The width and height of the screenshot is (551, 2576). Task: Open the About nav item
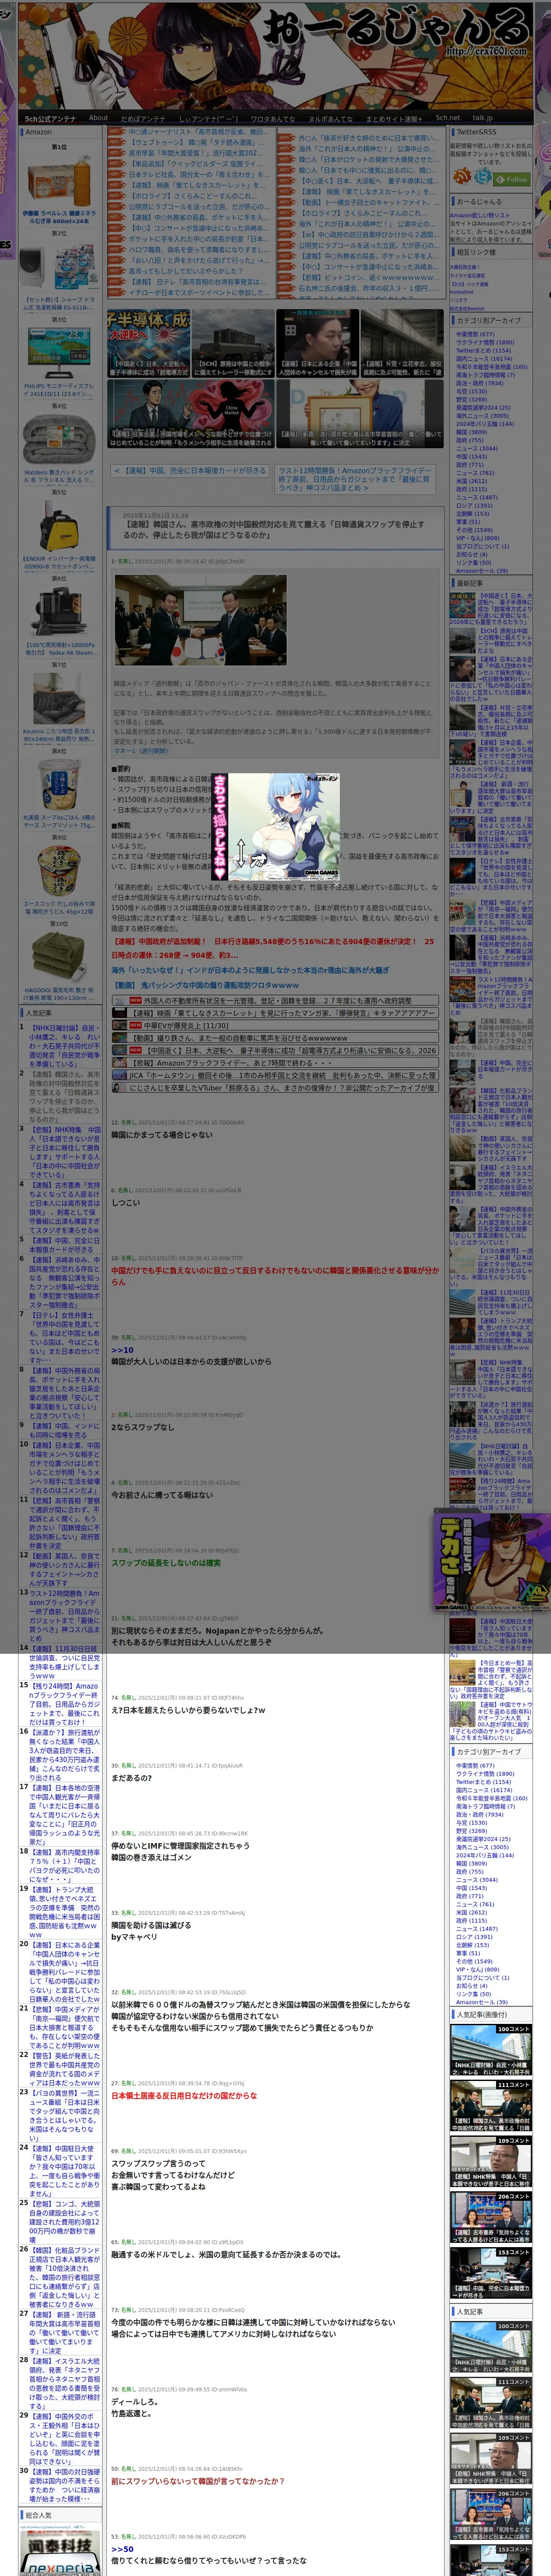pyautogui.click(x=98, y=118)
